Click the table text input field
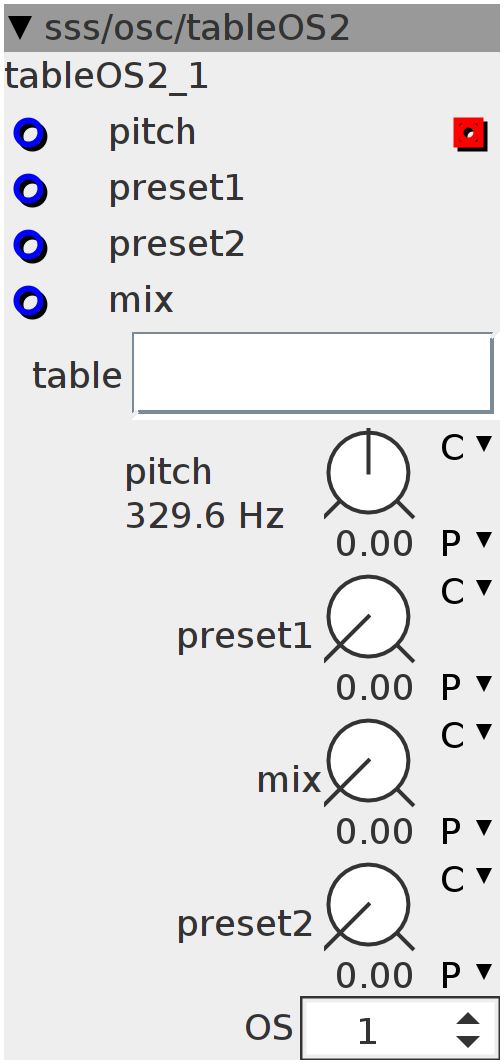This screenshot has width=504, height=1064. click(x=313, y=373)
